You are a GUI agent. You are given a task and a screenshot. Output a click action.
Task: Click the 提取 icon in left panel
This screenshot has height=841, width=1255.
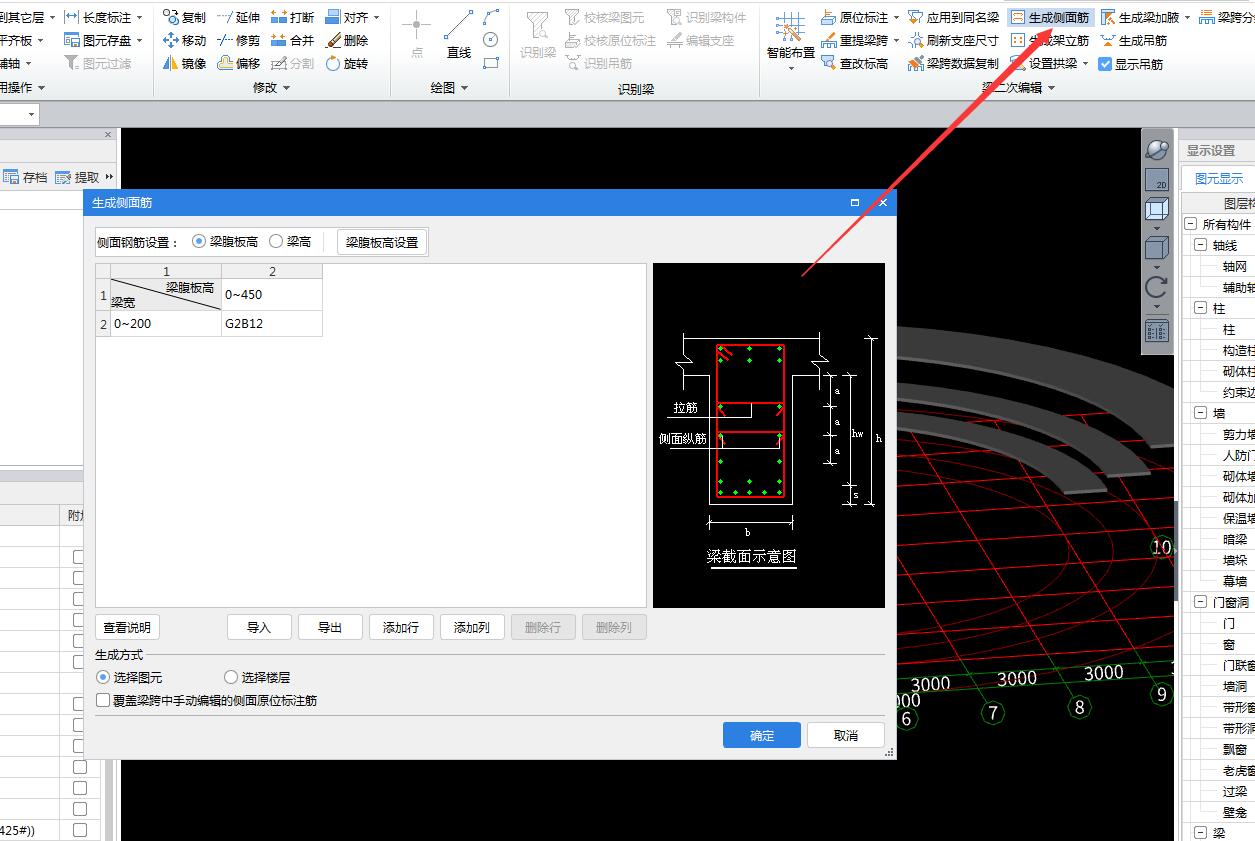78,177
